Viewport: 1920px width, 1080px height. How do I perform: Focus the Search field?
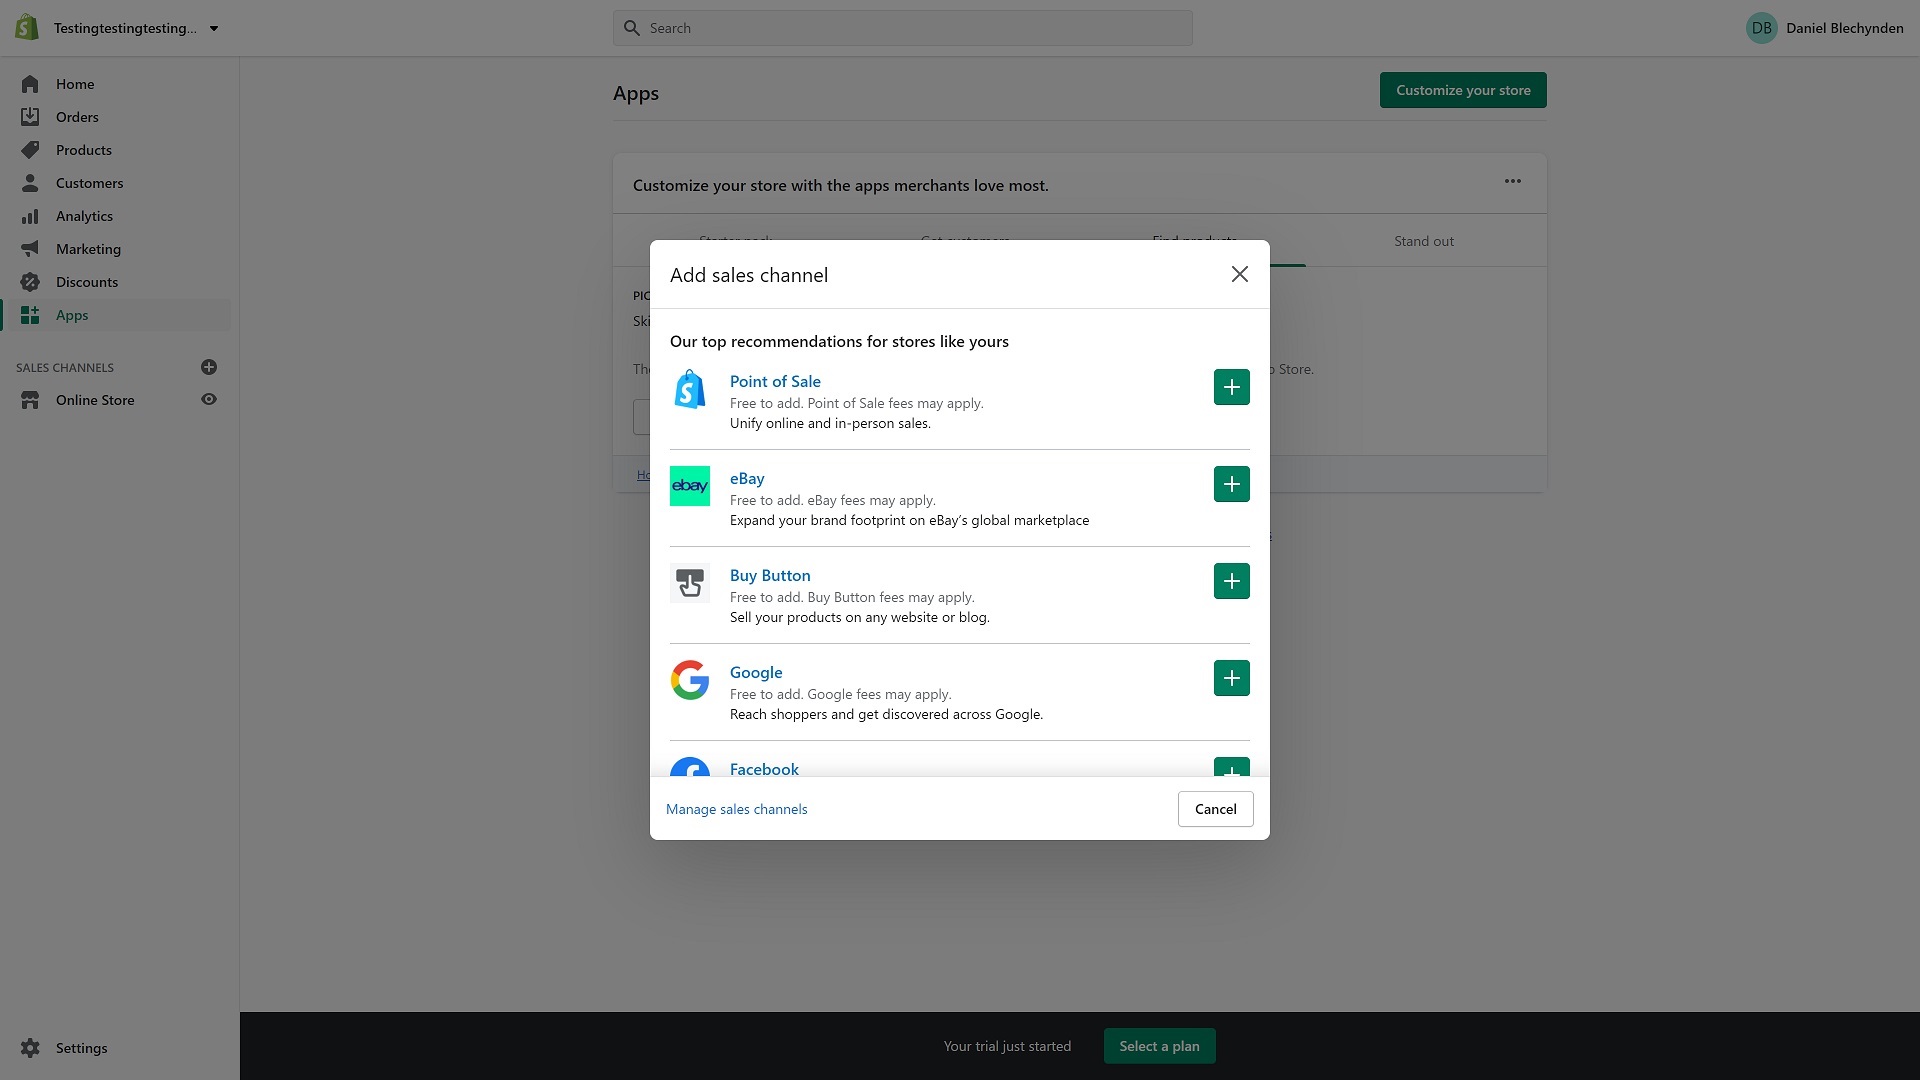click(902, 28)
